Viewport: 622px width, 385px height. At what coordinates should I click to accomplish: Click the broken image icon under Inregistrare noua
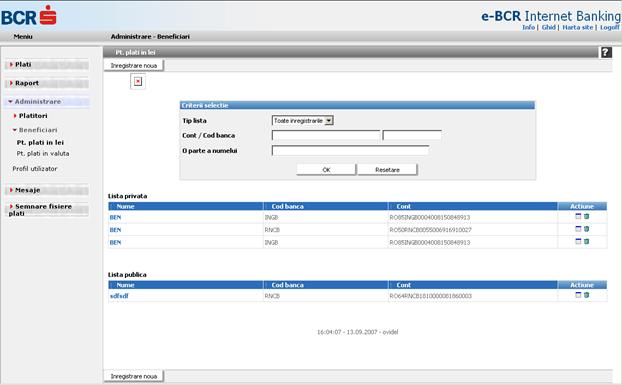point(138,81)
